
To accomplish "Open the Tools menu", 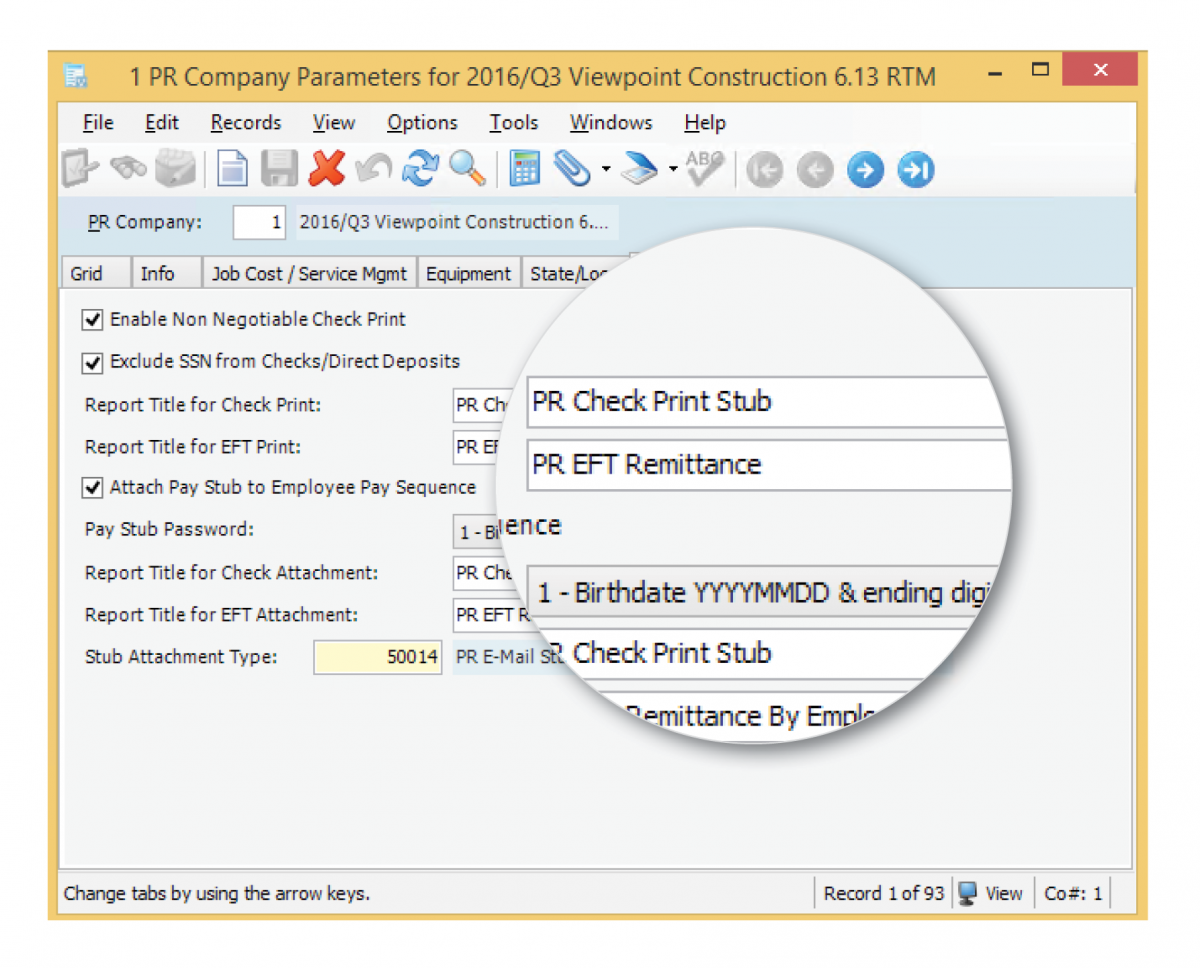I will [x=514, y=123].
